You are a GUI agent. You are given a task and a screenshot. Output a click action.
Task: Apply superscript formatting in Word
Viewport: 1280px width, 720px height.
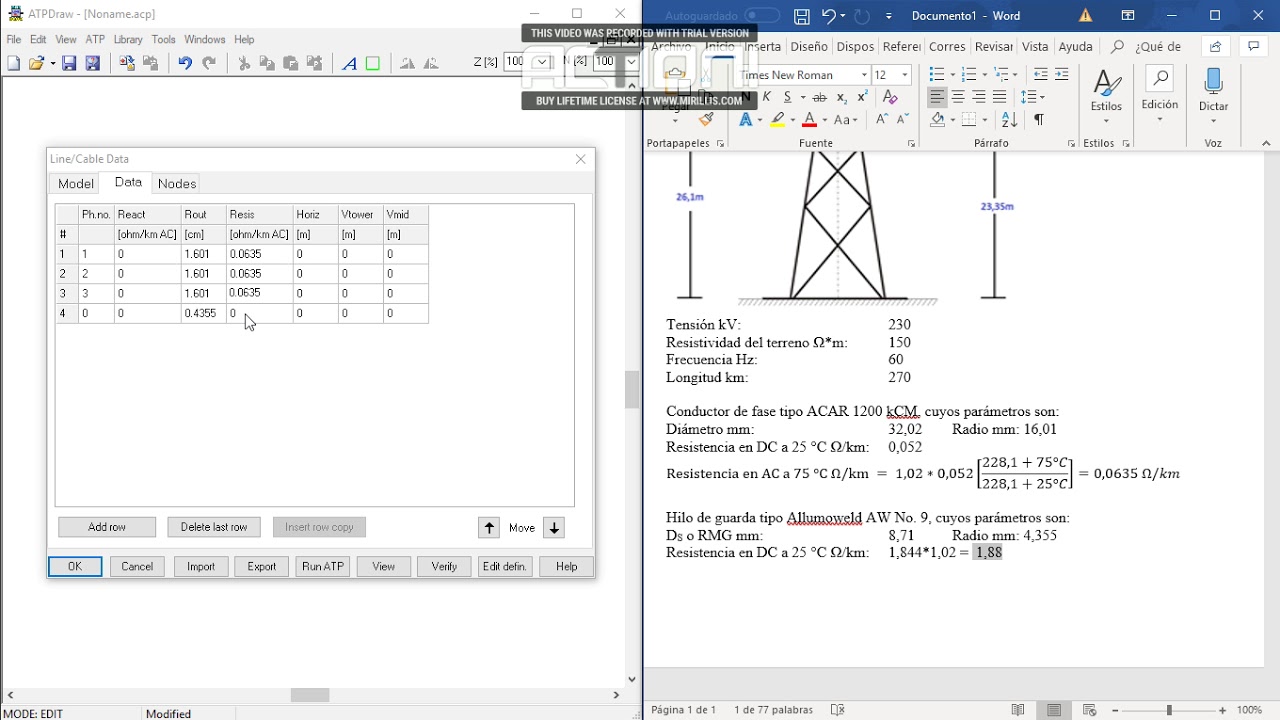click(x=864, y=97)
